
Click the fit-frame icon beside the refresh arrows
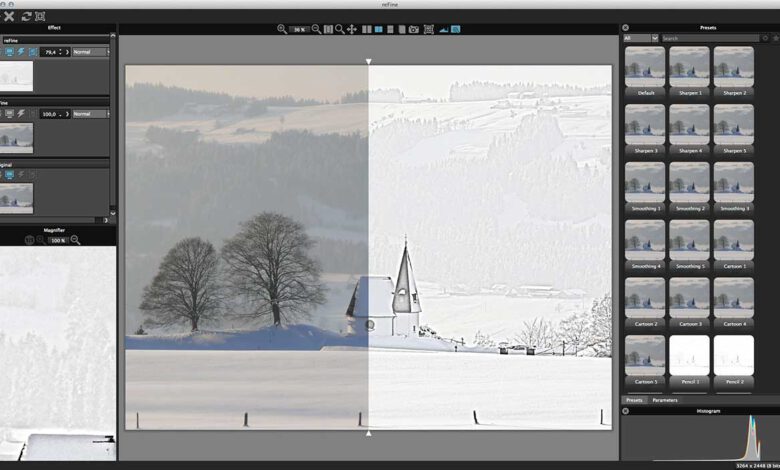click(x=40, y=16)
